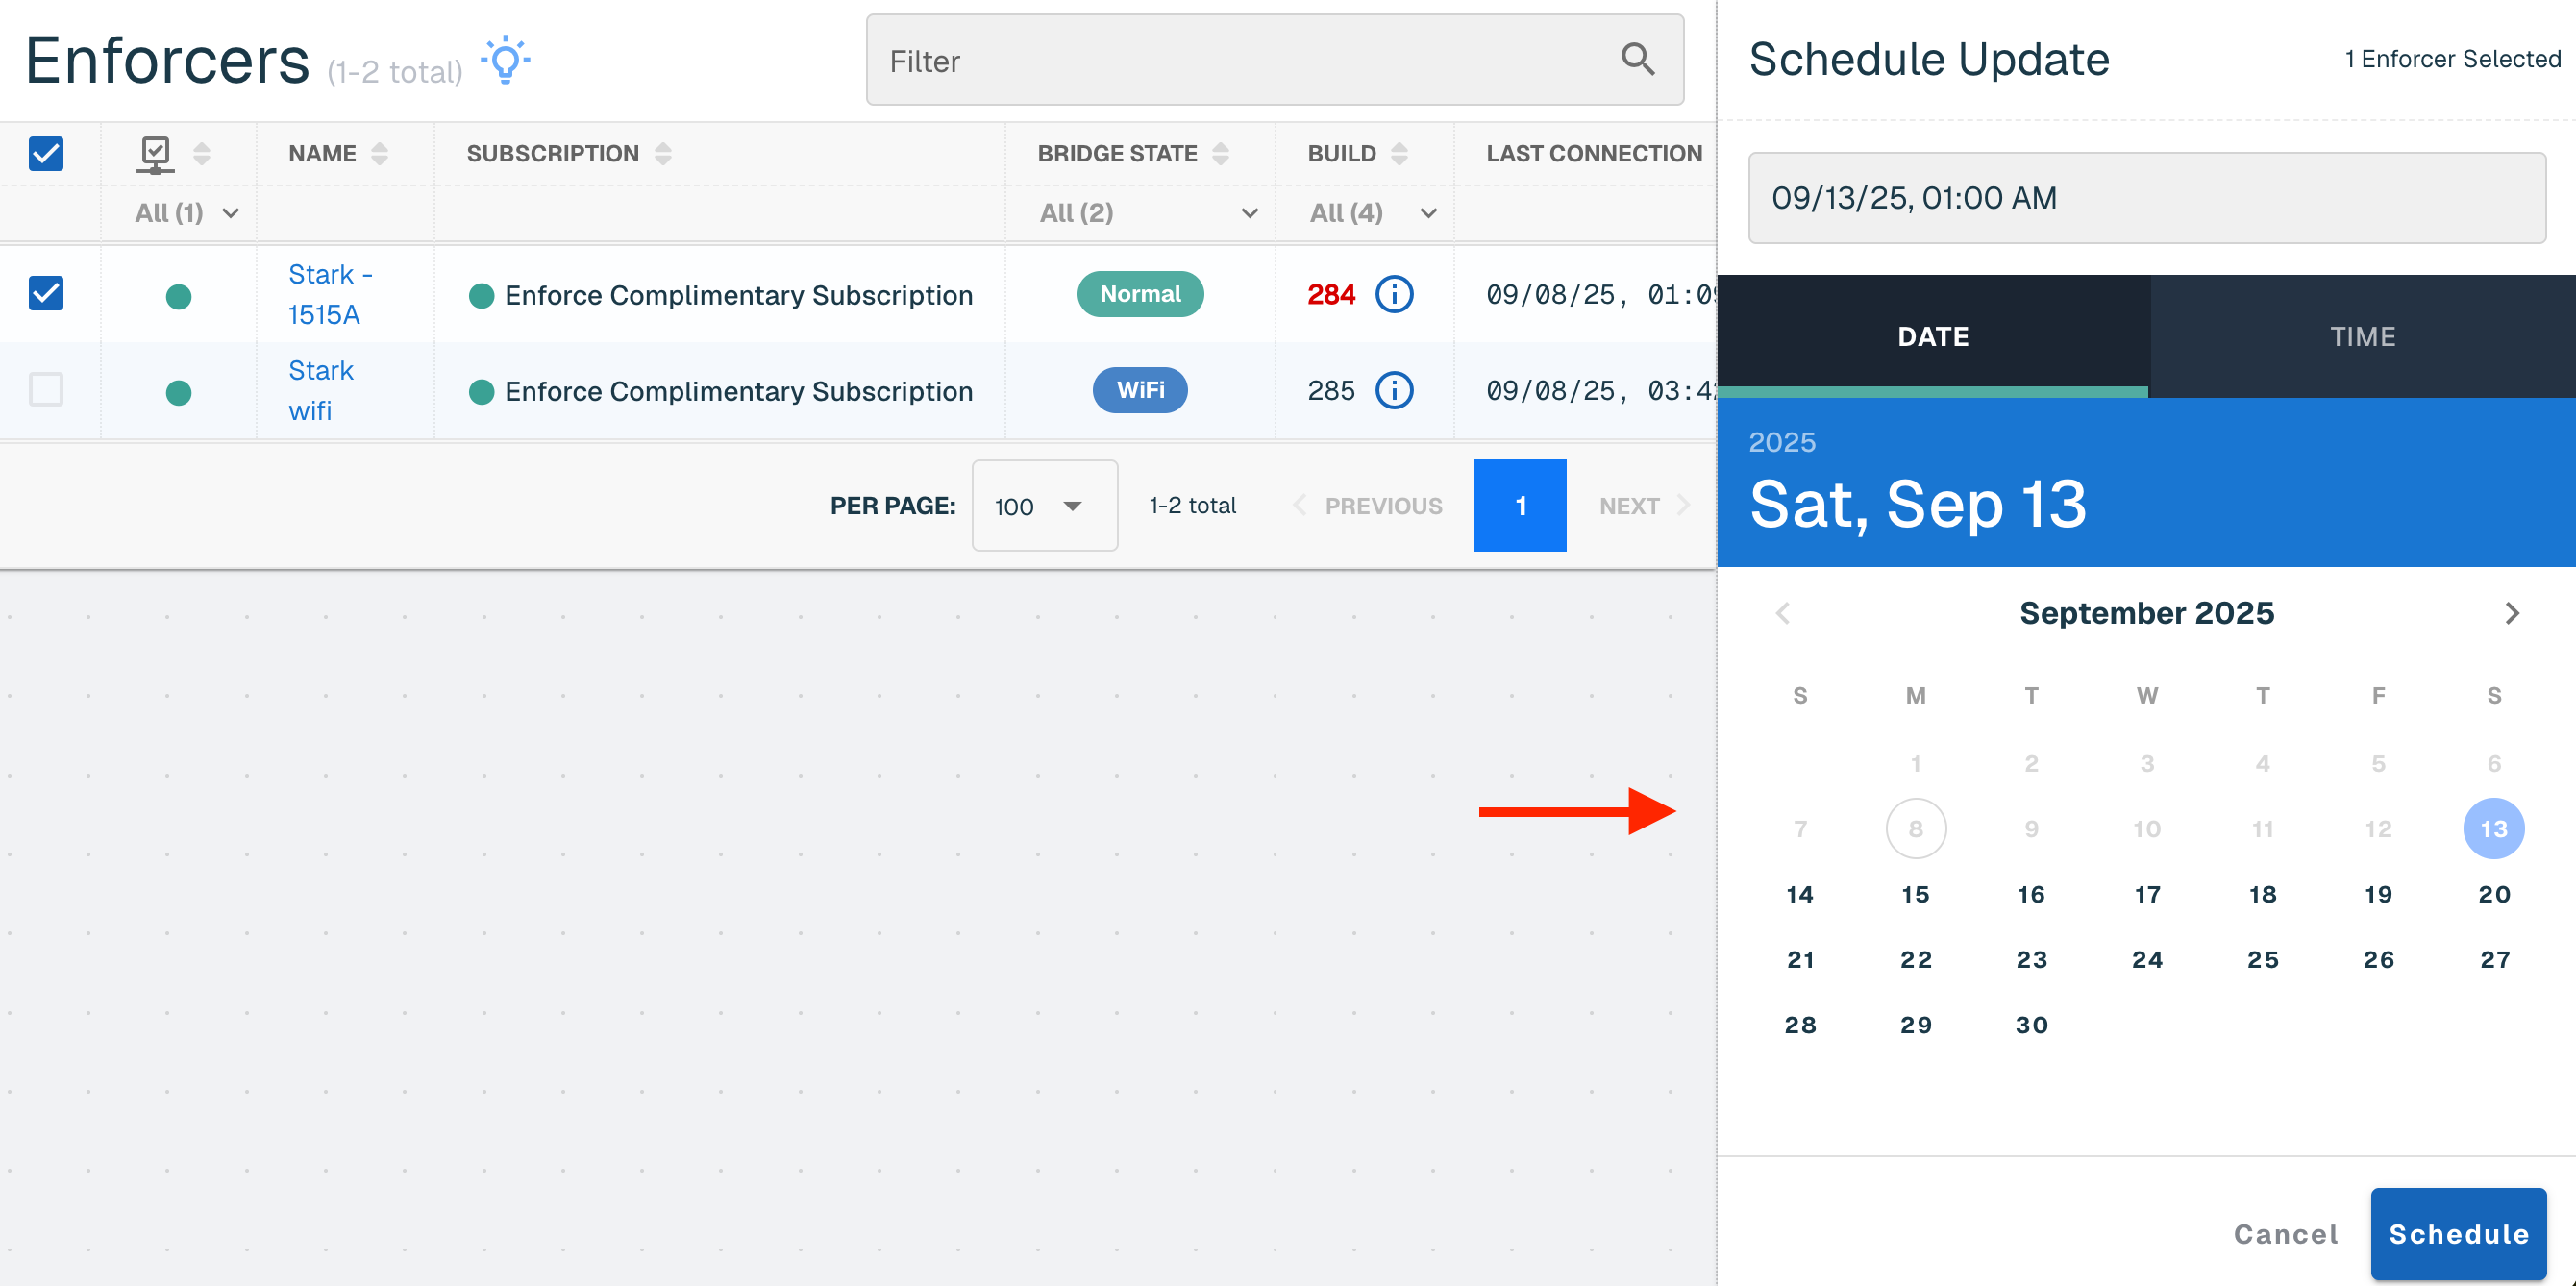The height and width of the screenshot is (1286, 2576).
Task: Open build info icon for build 285
Action: click(1394, 391)
